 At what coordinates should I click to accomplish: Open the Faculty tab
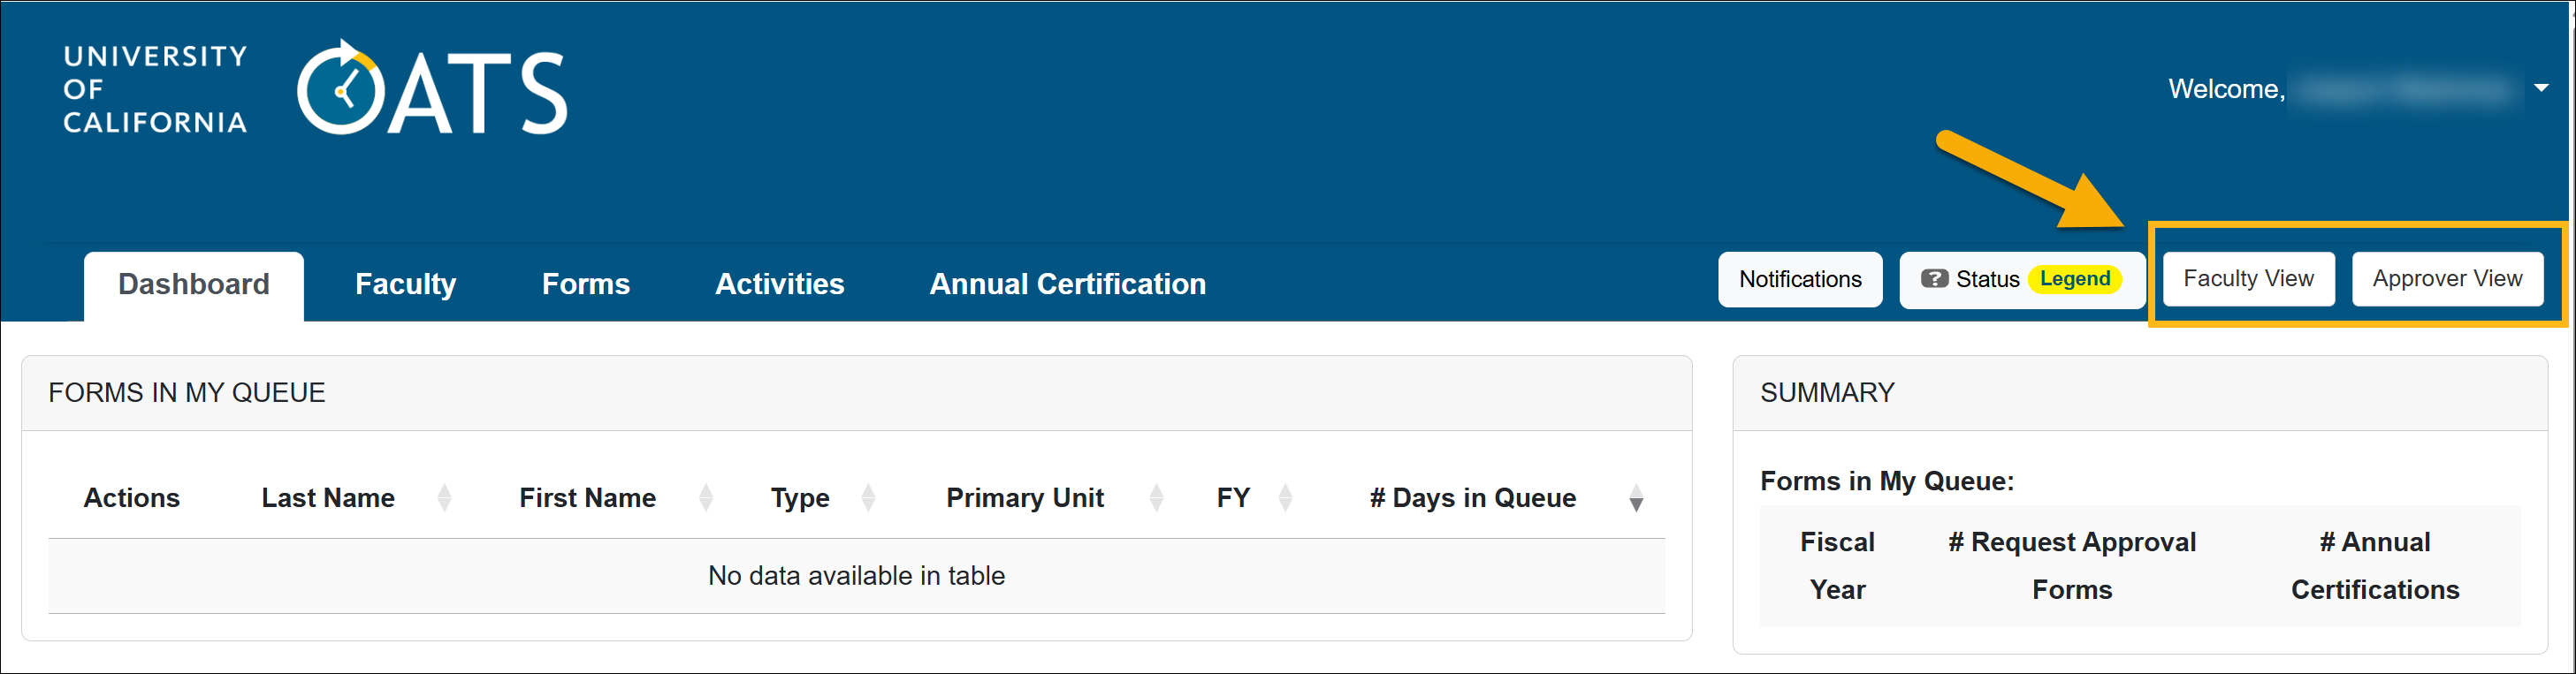click(404, 284)
